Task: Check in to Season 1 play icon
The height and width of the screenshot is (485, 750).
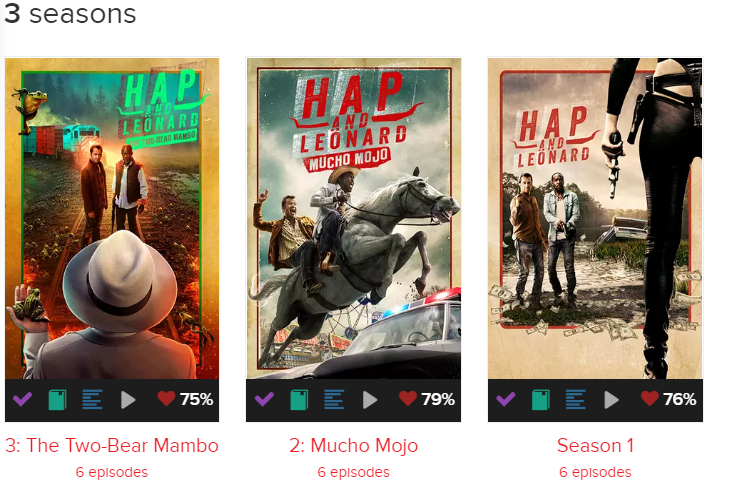Action: 611,400
